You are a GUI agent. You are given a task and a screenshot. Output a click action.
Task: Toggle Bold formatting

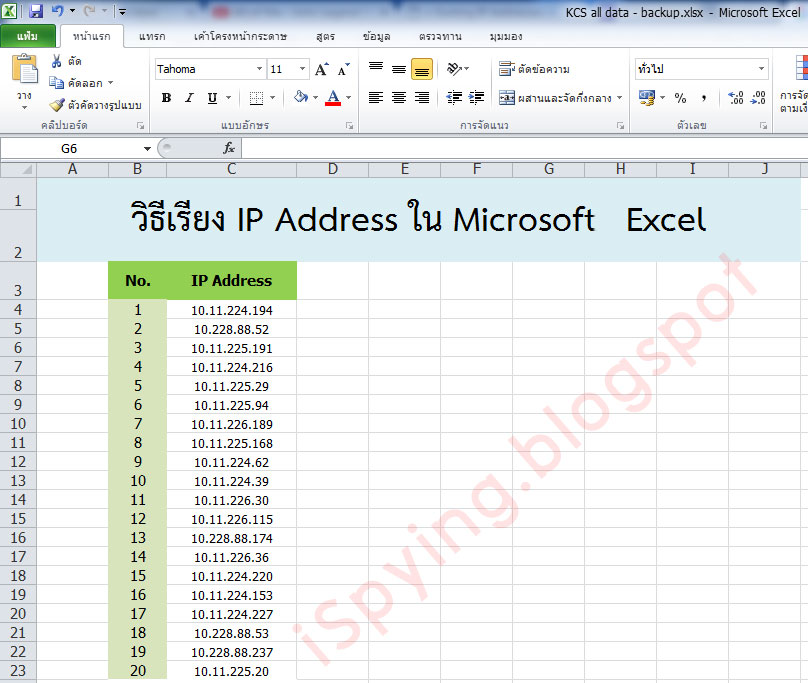click(166, 97)
